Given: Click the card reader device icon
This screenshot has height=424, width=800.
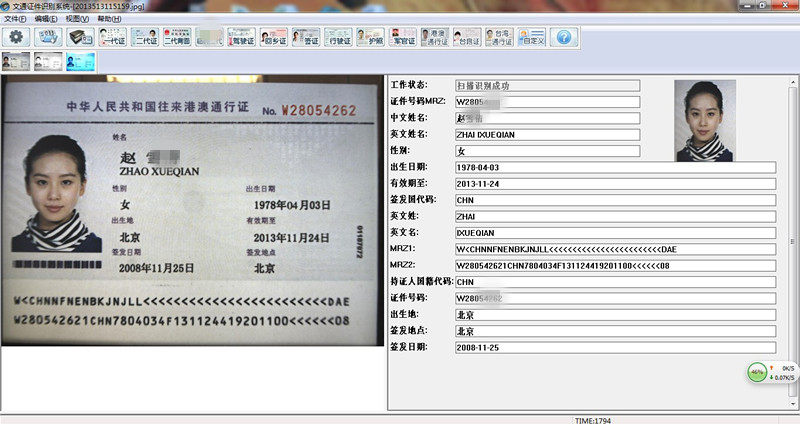Looking at the screenshot, I should point(48,37).
